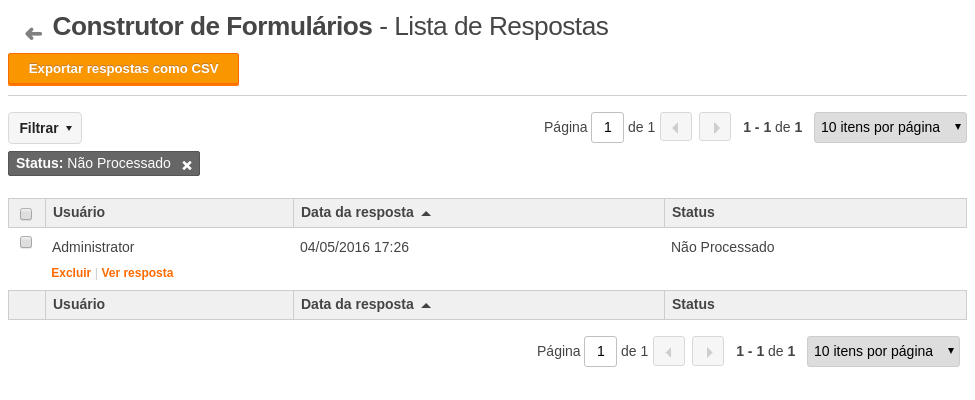Sort by Usuário column in top header
Viewport: 975px width, 400px height.
pyautogui.click(x=79, y=212)
